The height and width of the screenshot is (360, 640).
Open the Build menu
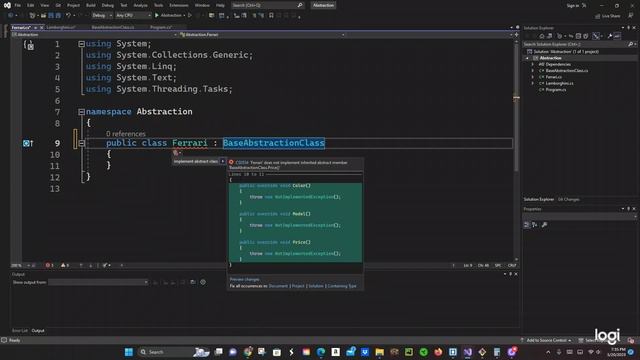coord(91,5)
